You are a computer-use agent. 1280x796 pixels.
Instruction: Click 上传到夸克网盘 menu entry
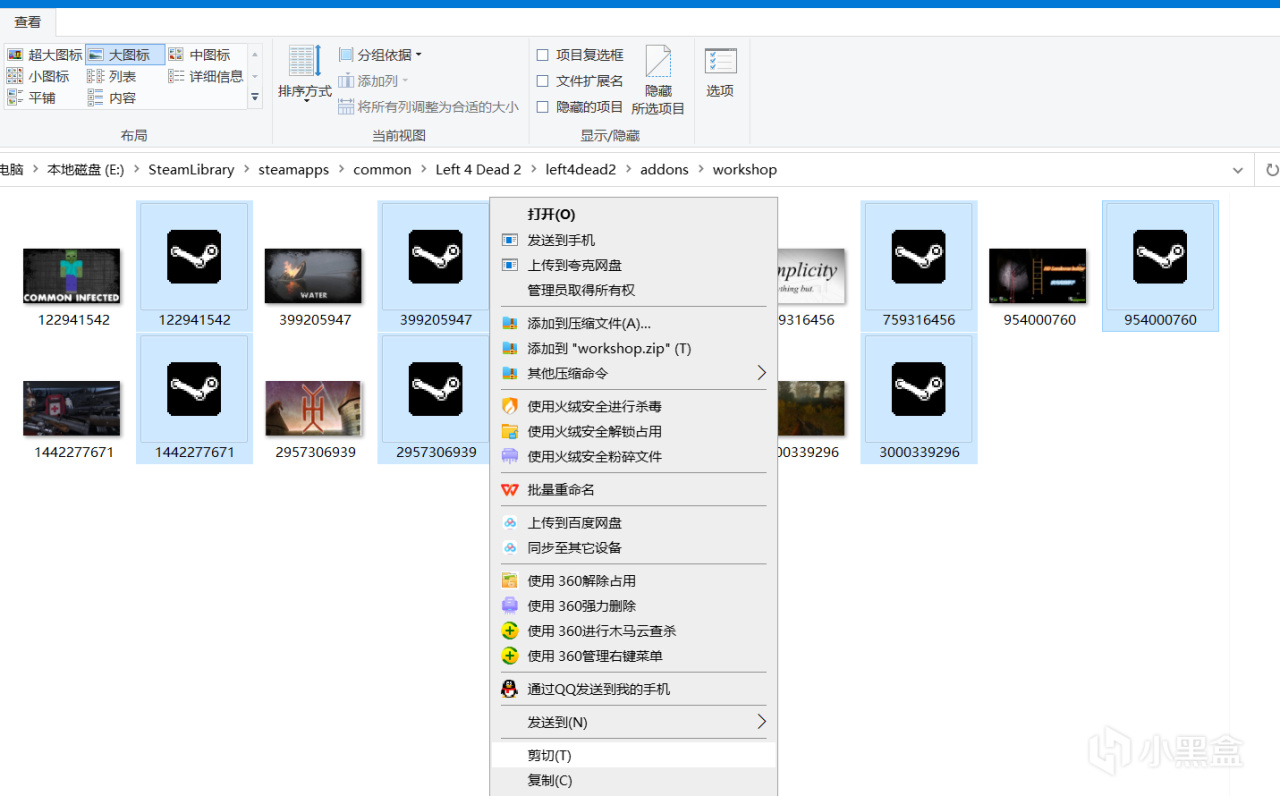(633, 265)
